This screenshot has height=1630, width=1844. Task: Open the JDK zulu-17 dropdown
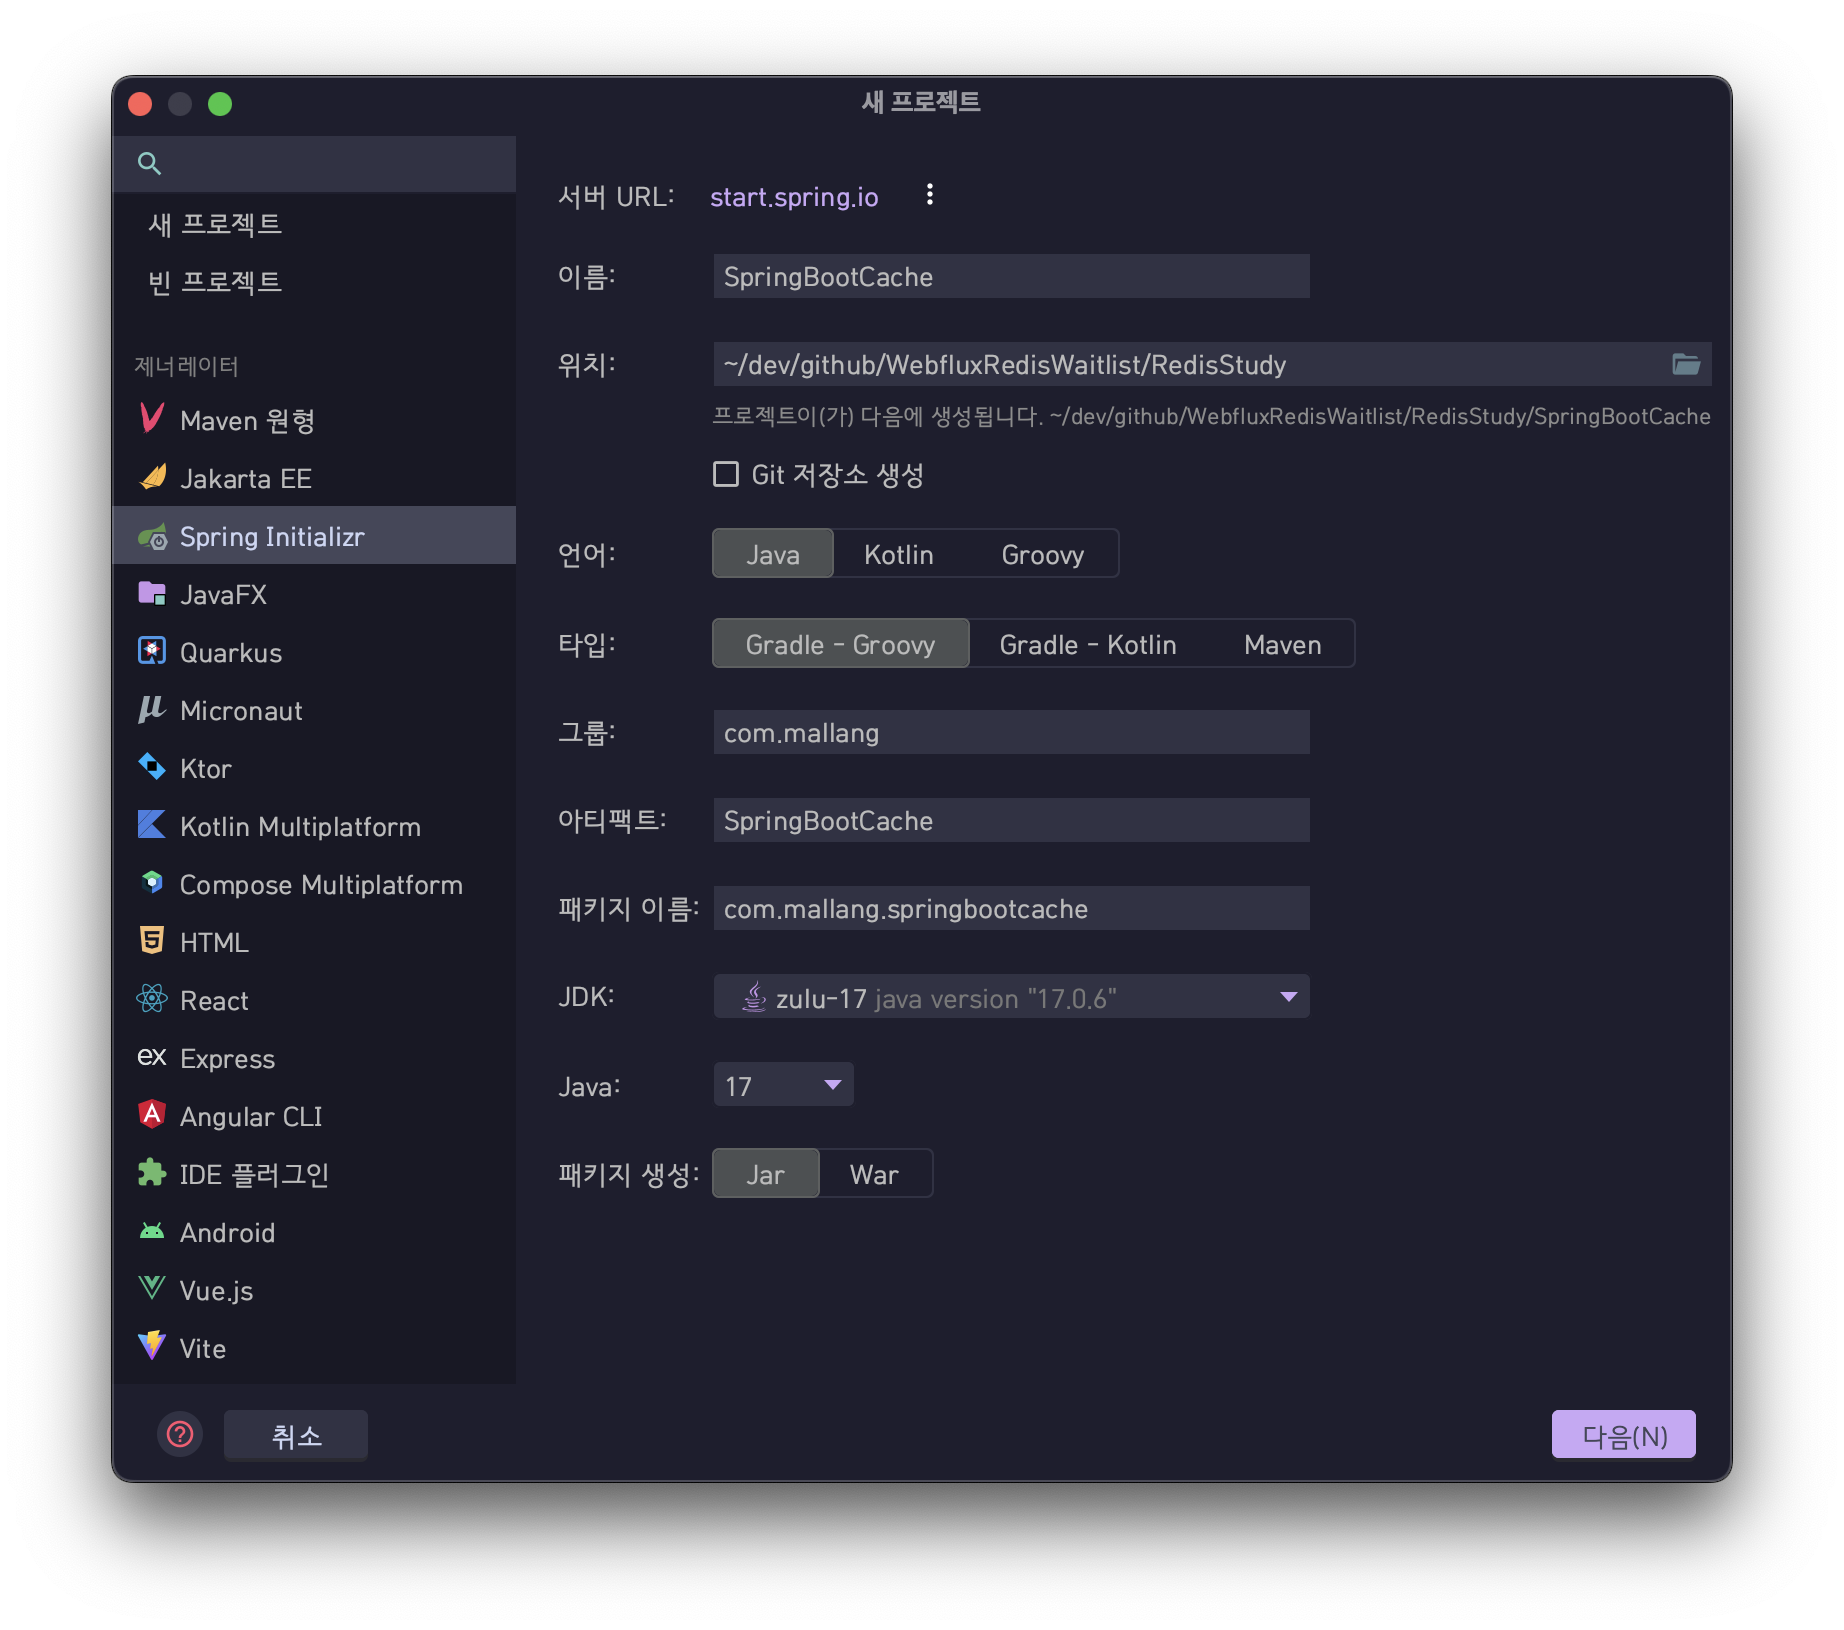pos(1012,997)
